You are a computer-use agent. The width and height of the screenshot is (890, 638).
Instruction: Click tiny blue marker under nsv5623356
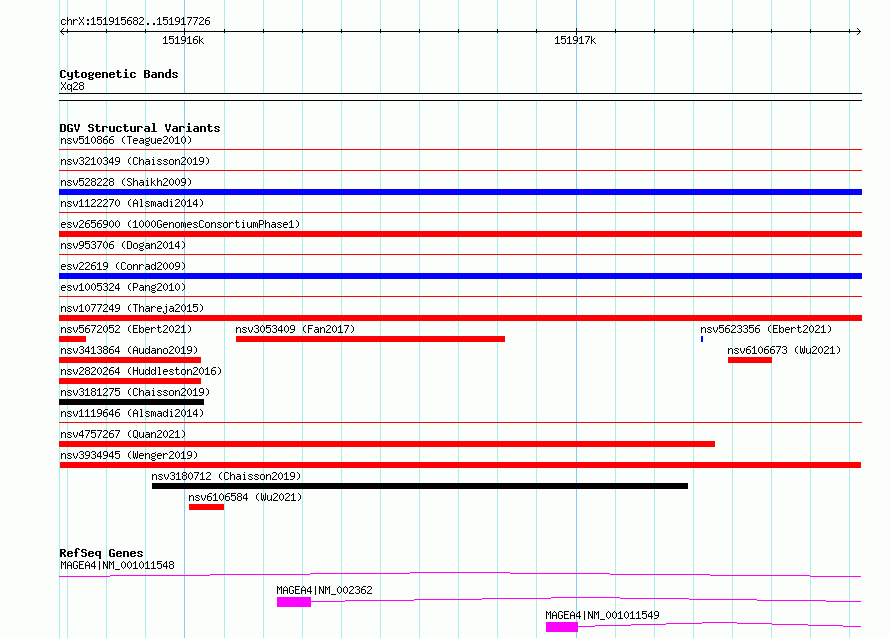pos(702,339)
